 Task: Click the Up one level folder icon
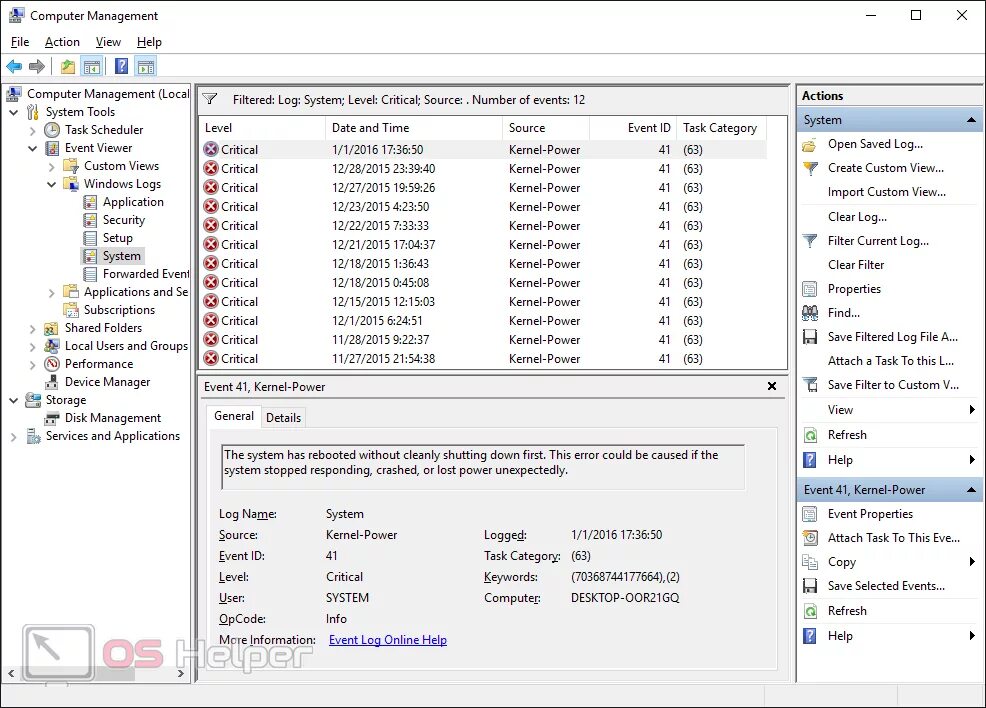point(68,66)
